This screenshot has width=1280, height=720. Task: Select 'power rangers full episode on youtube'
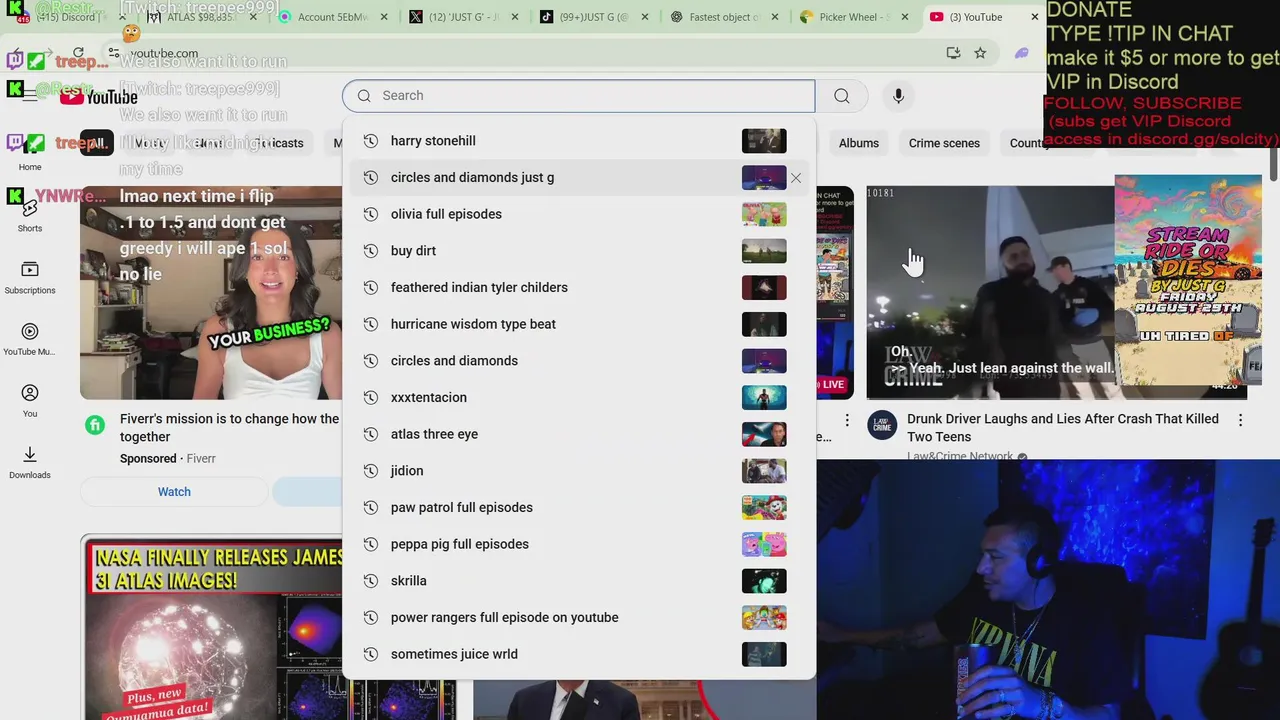tap(578, 617)
